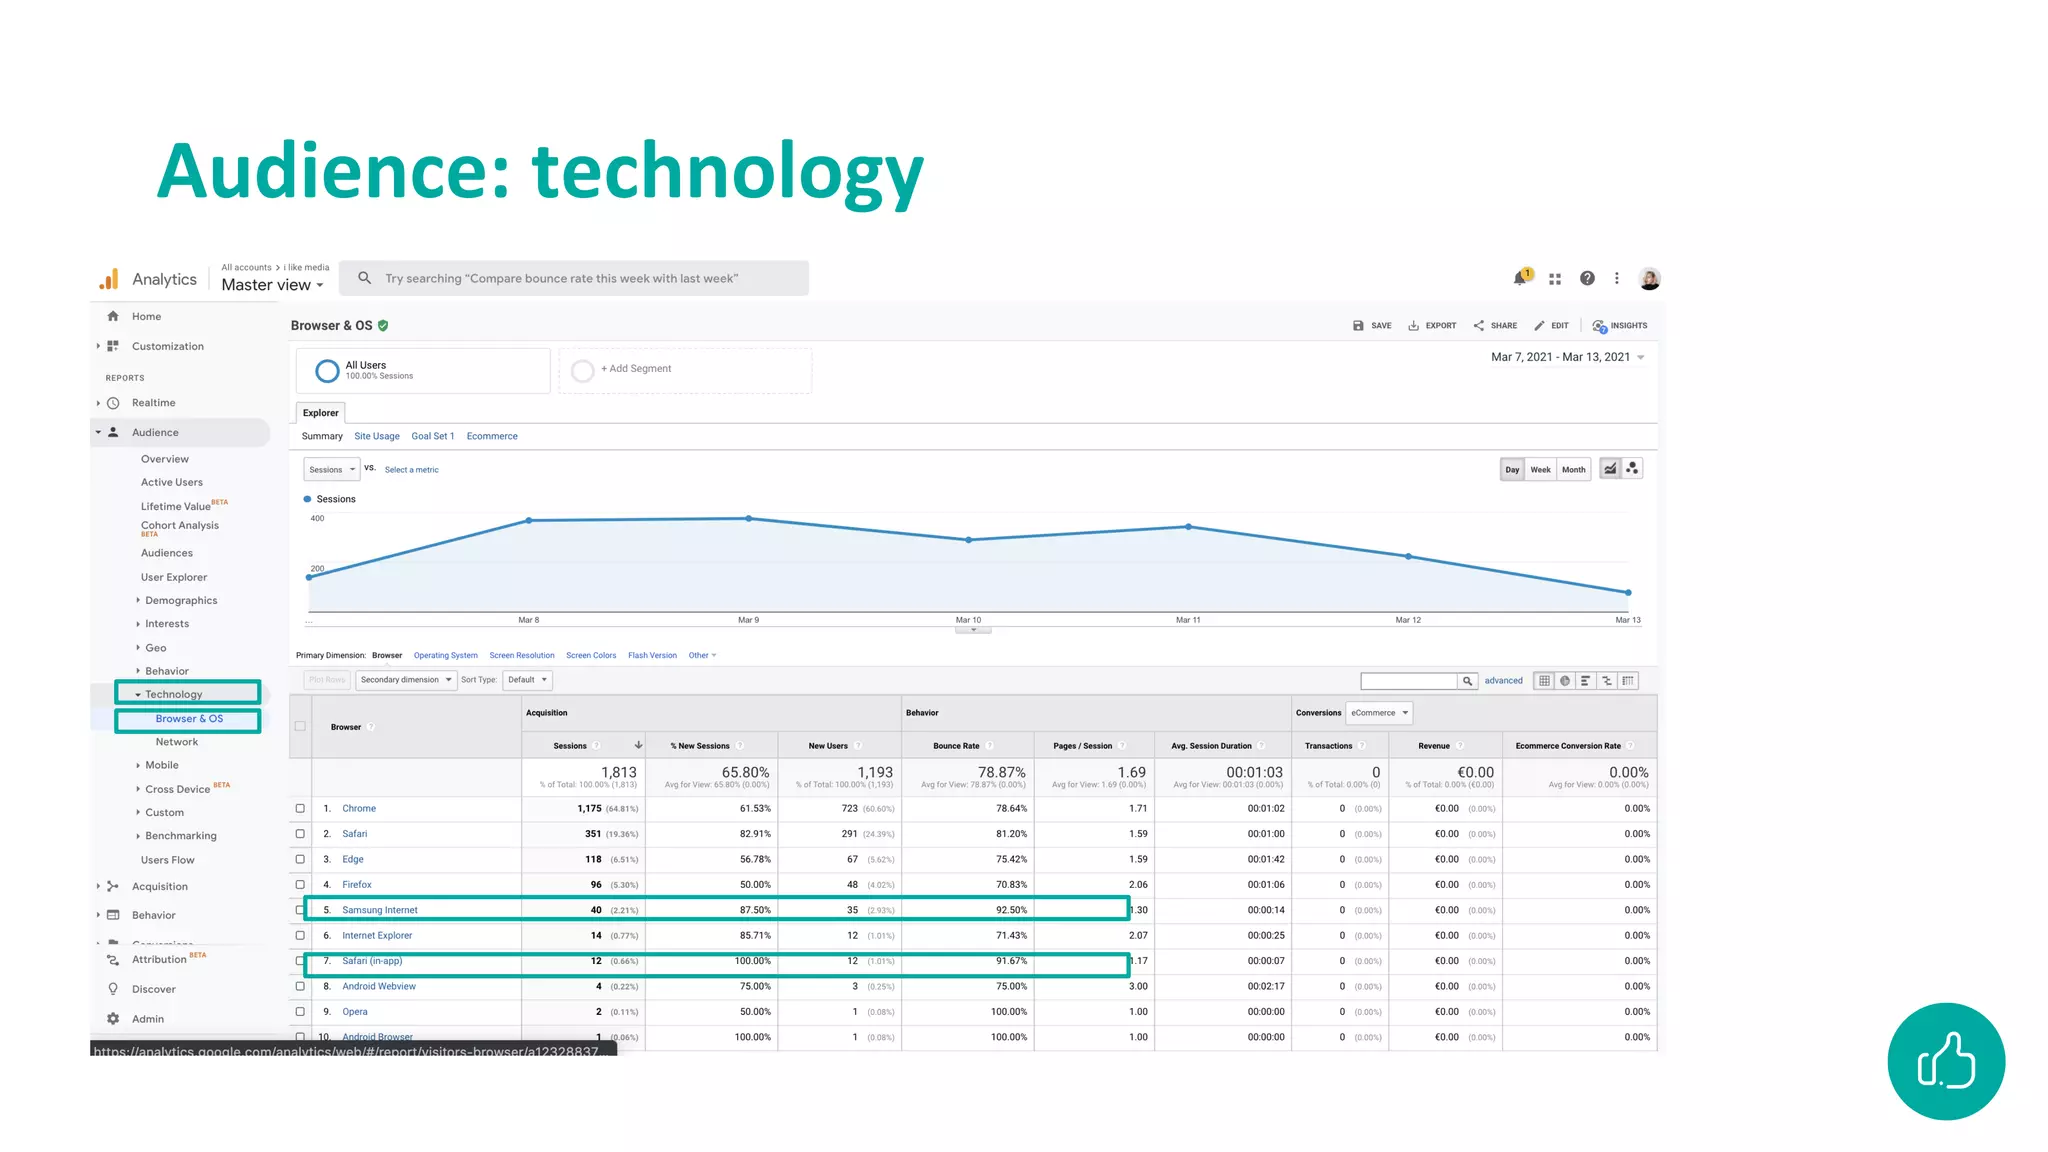This screenshot has height=1152, width=2048.
Task: Click the notifications bell icon
Action: (1520, 278)
